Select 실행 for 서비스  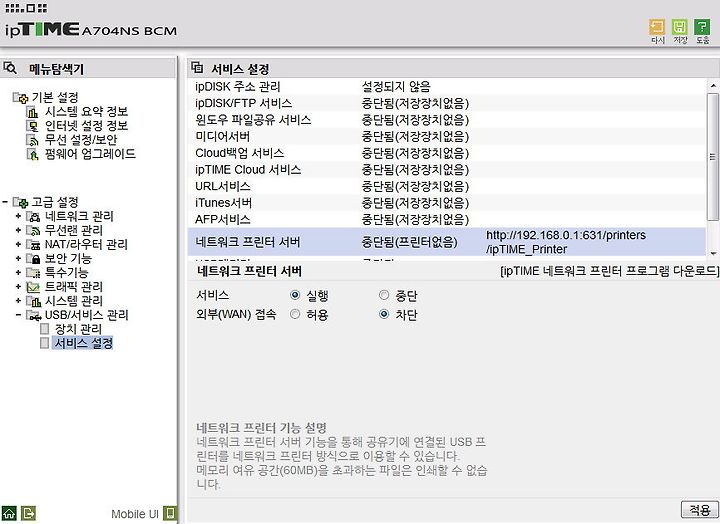point(295,295)
